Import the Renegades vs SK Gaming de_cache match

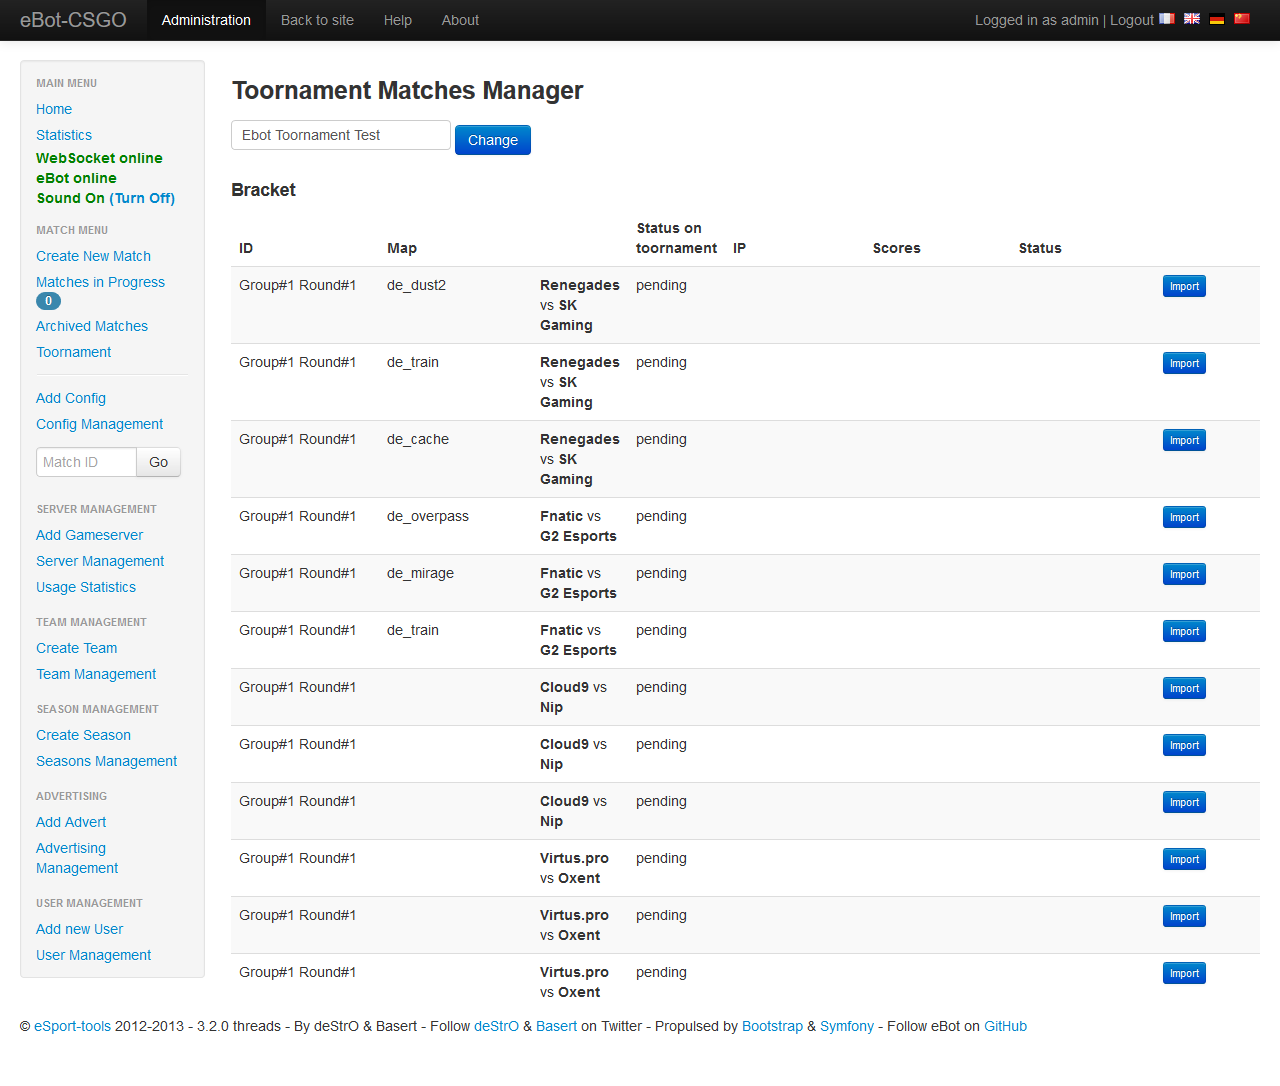click(1184, 440)
